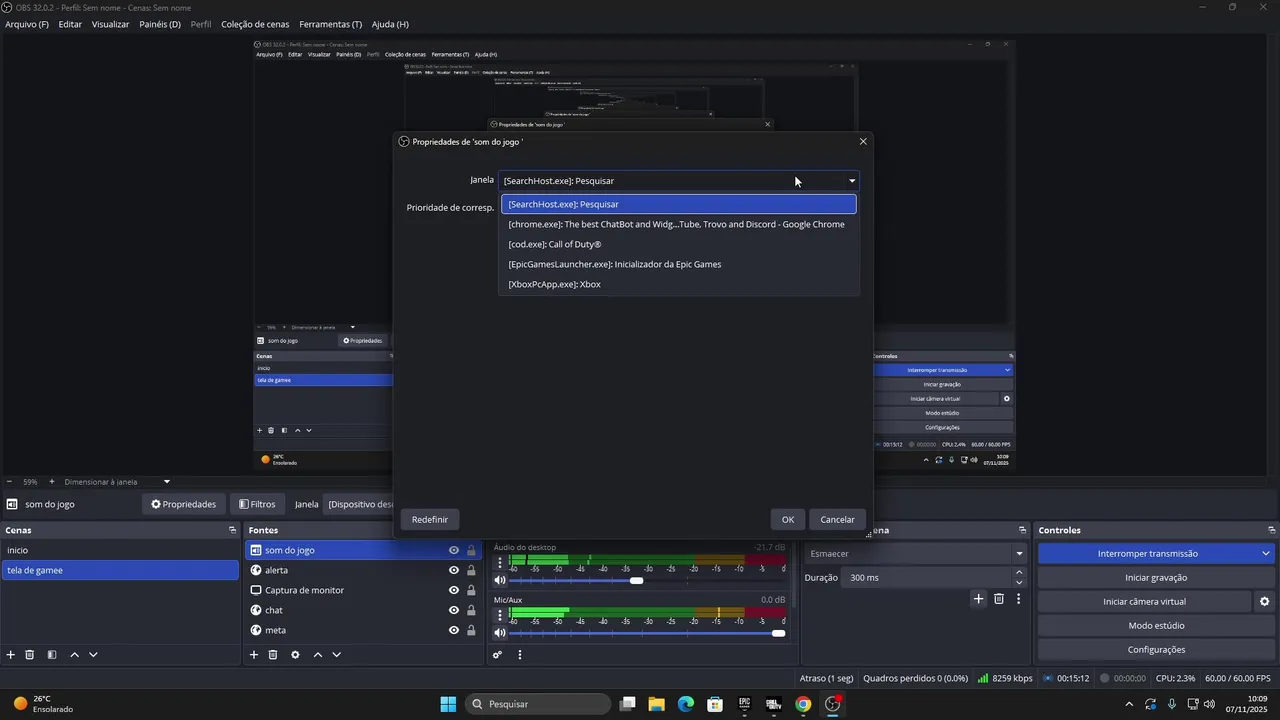
Task: Mute Áudio do desktop speaker icon
Action: [500, 580]
